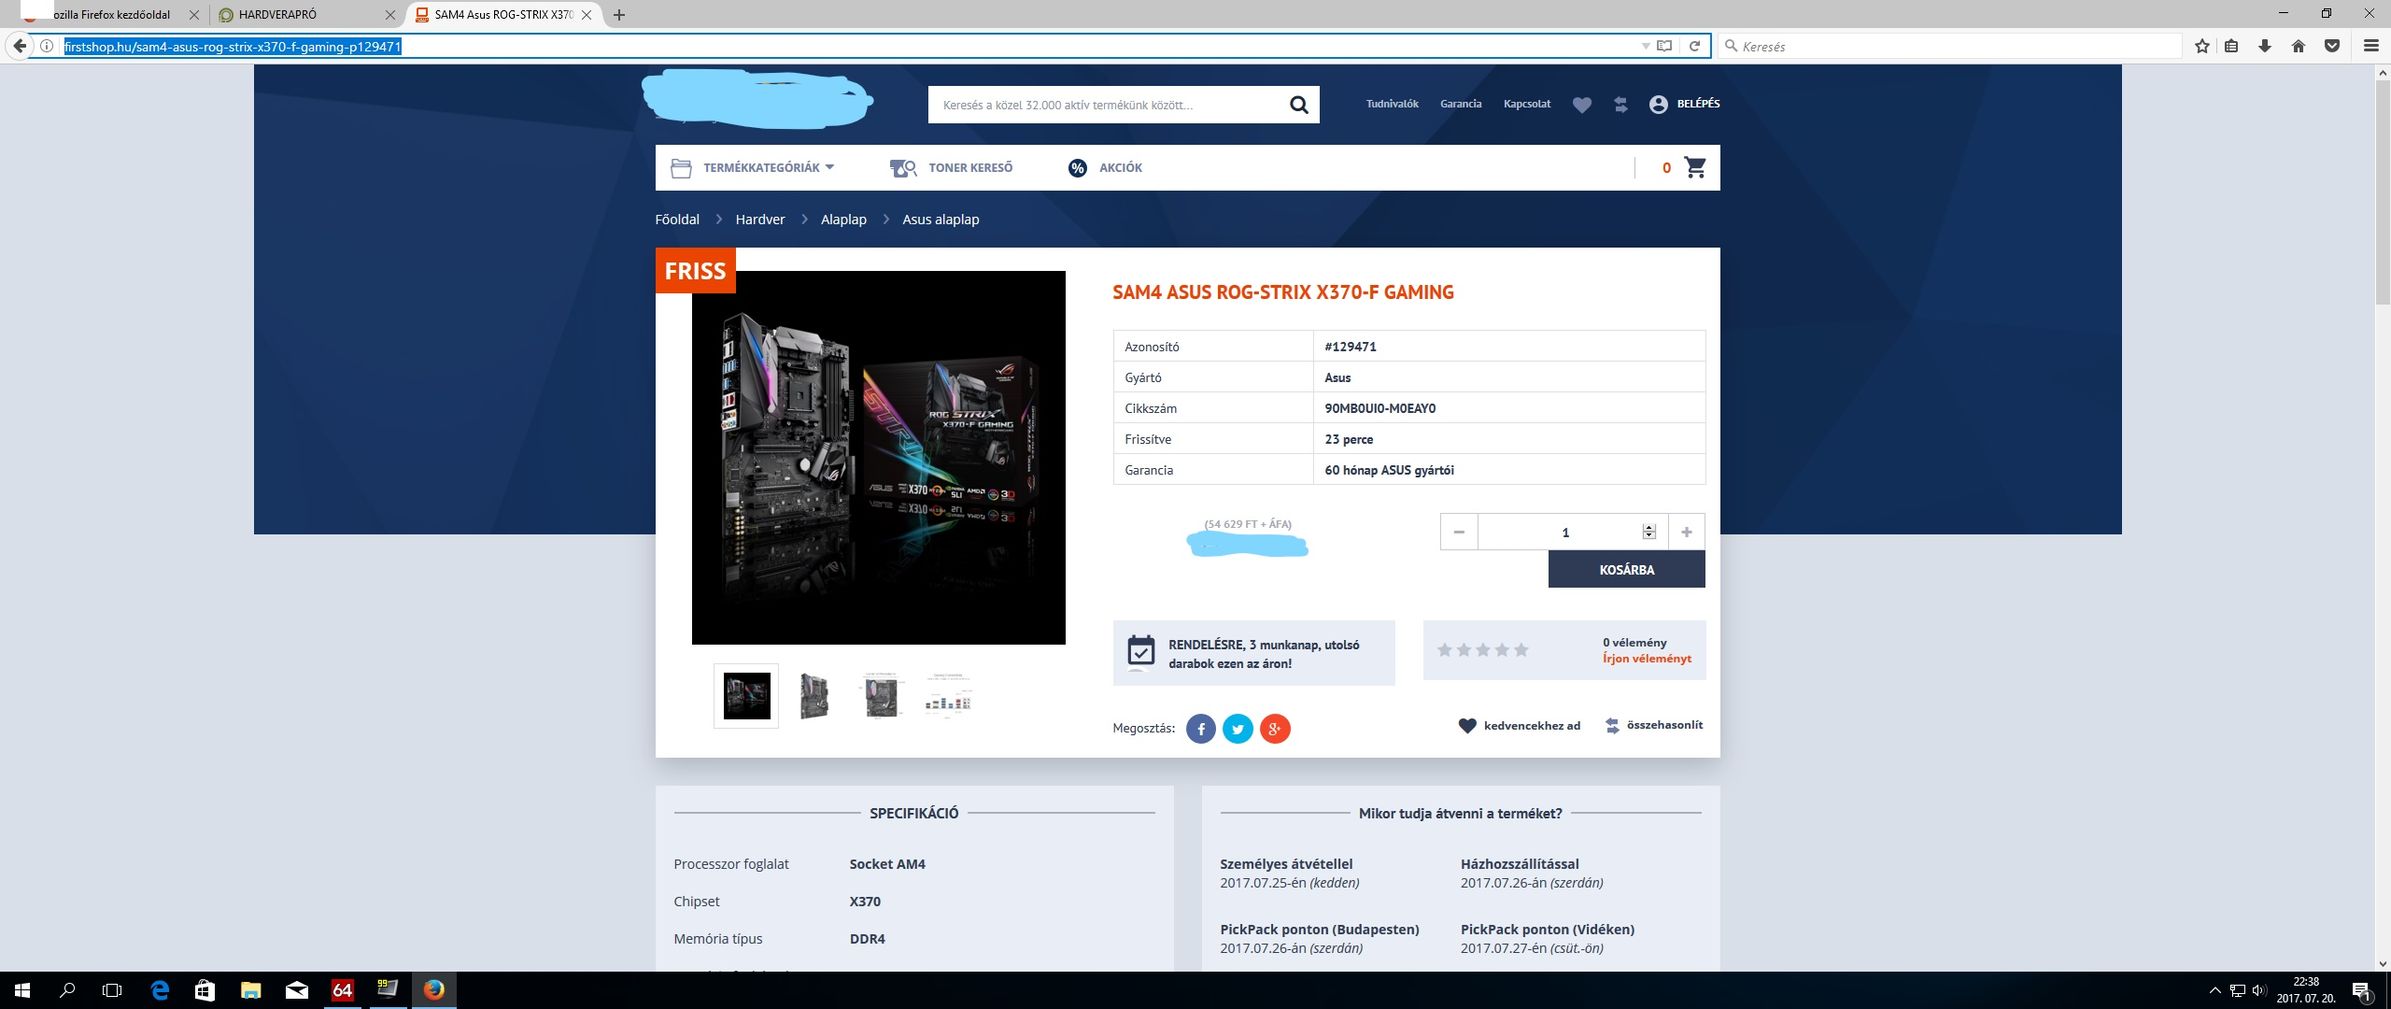Click the site search magnifier icon
The width and height of the screenshot is (2391, 1009).
[x=1298, y=105]
